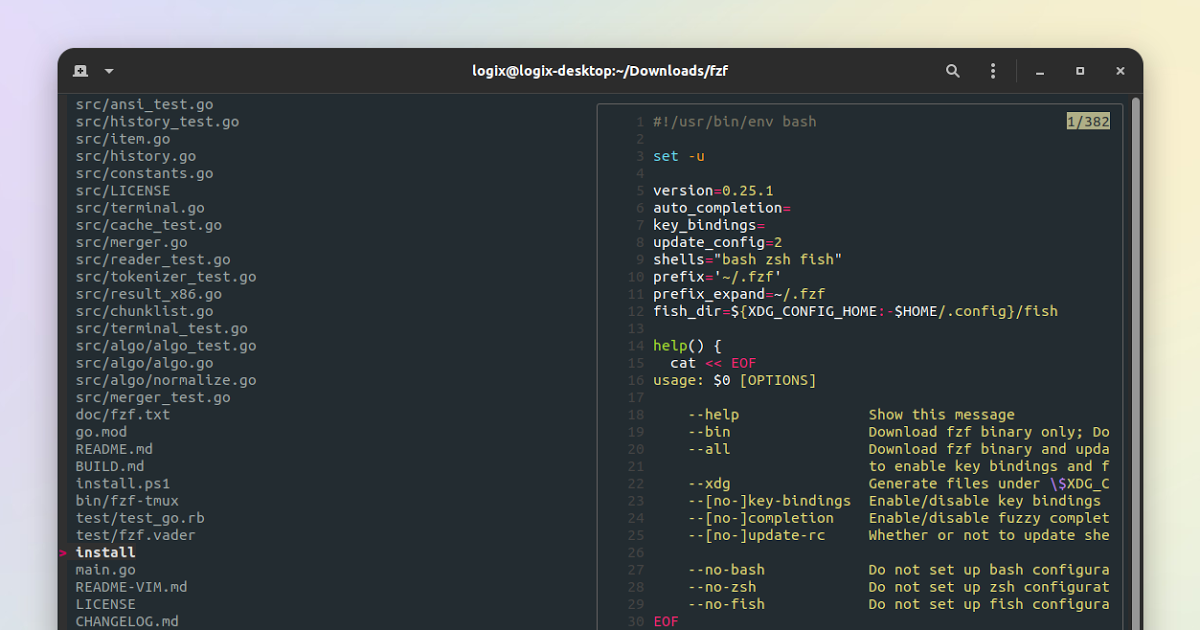Select CHANGELOG.md entry

(x=127, y=621)
